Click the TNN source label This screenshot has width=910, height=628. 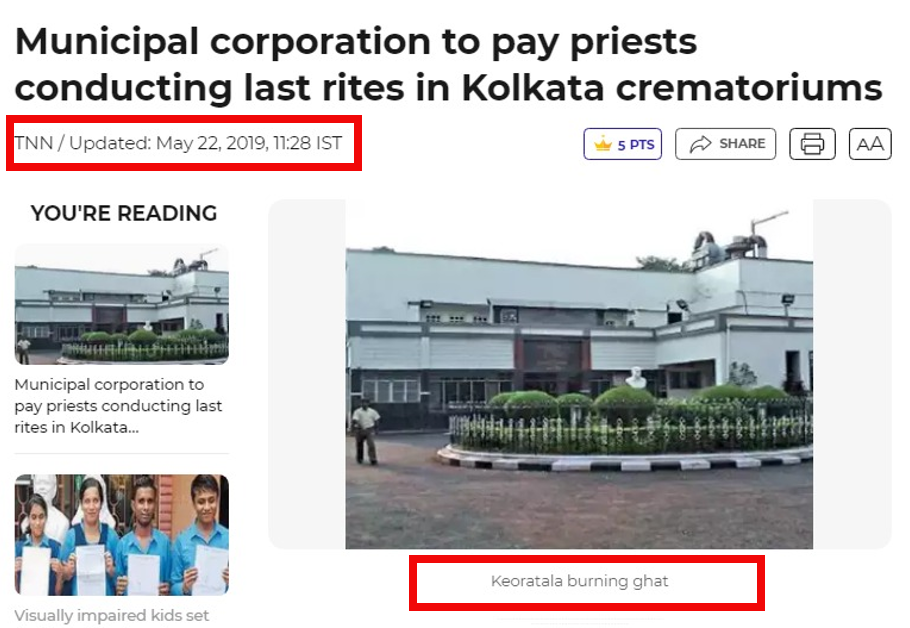(x=34, y=143)
